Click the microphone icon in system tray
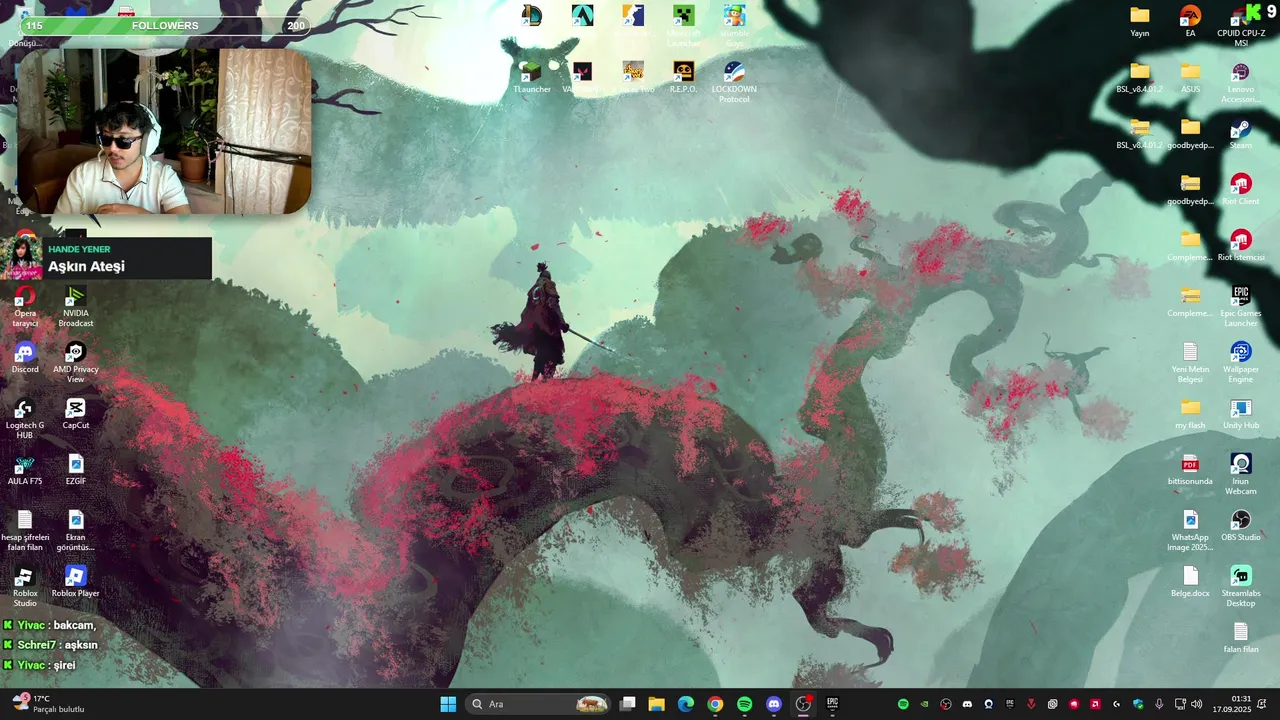Viewport: 1280px width, 720px height. [1159, 704]
